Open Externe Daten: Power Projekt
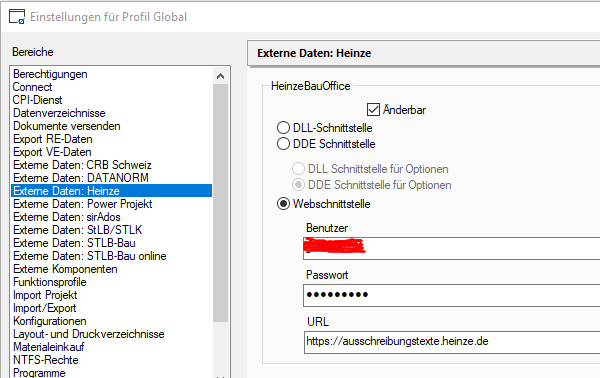 (x=111, y=204)
